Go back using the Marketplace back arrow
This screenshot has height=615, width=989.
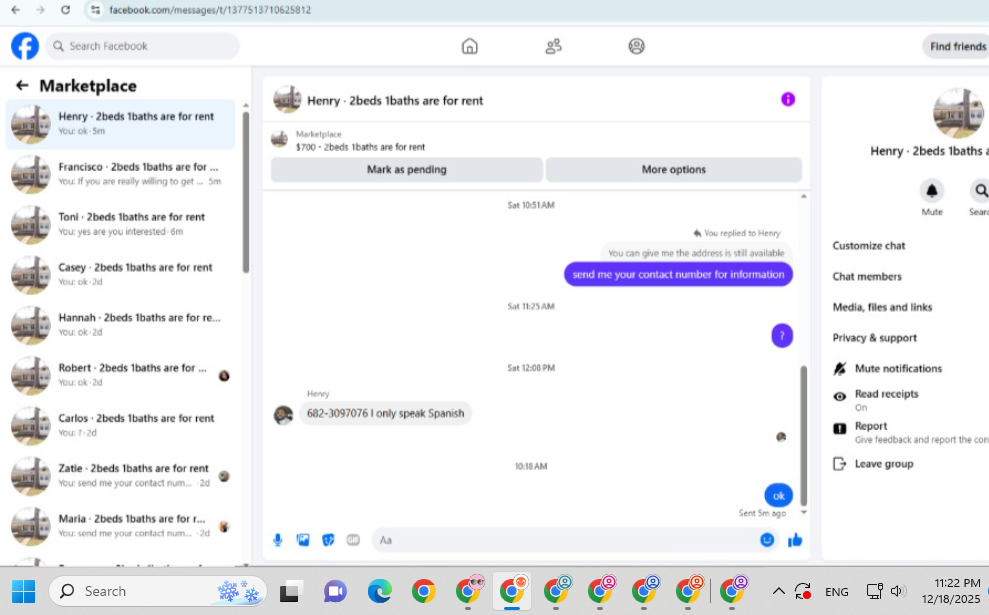click(22, 85)
